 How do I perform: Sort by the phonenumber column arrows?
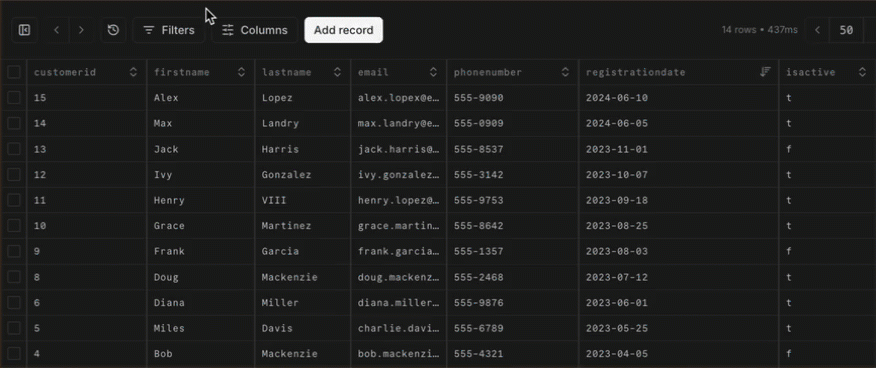(565, 72)
